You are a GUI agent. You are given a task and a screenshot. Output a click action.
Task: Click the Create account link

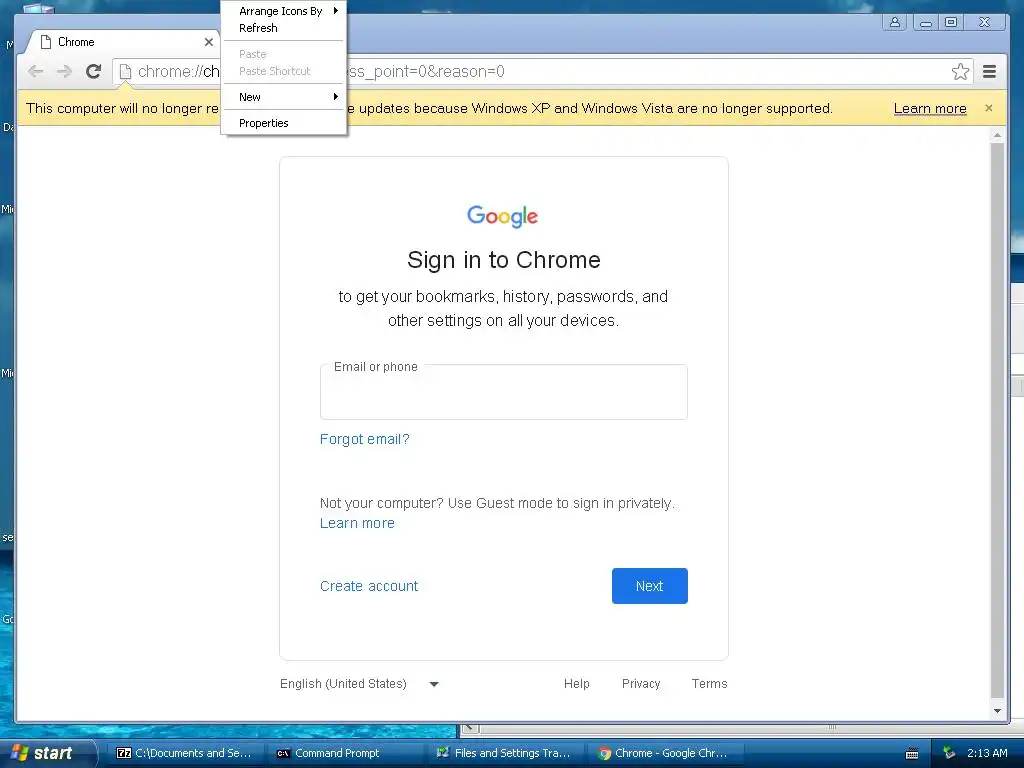(x=369, y=586)
